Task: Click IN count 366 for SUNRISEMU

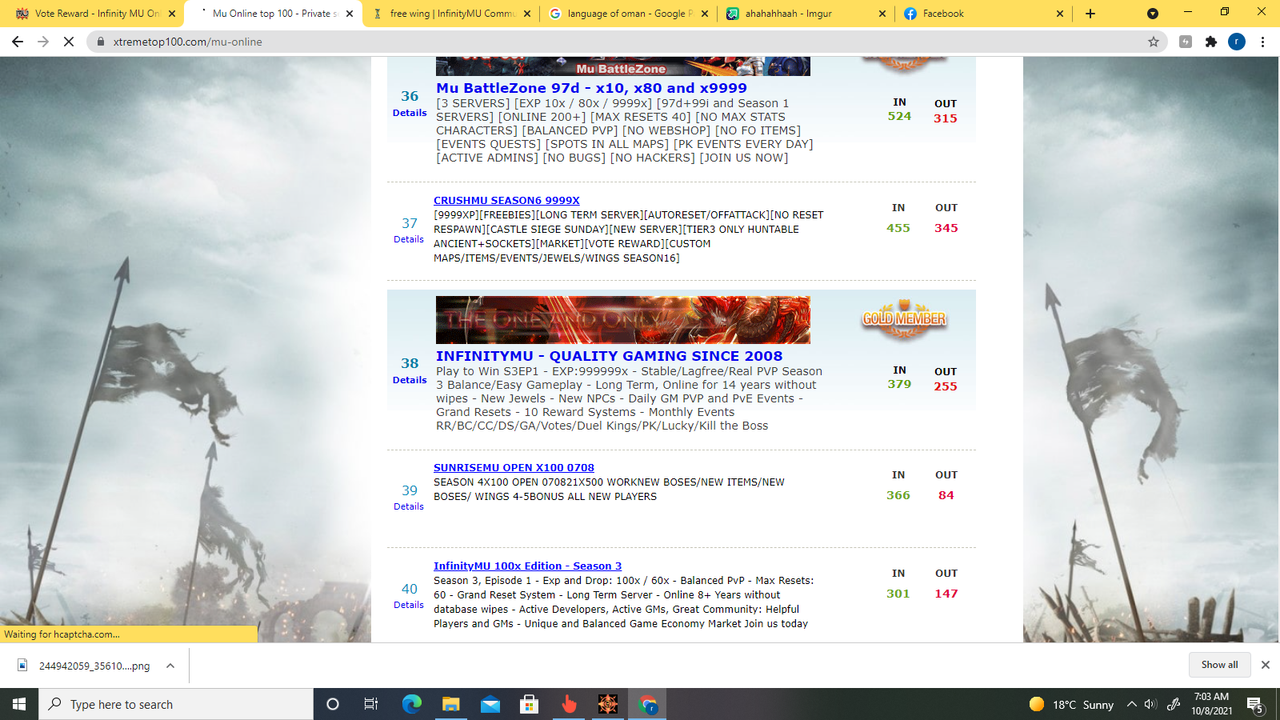Action: pyautogui.click(x=898, y=495)
